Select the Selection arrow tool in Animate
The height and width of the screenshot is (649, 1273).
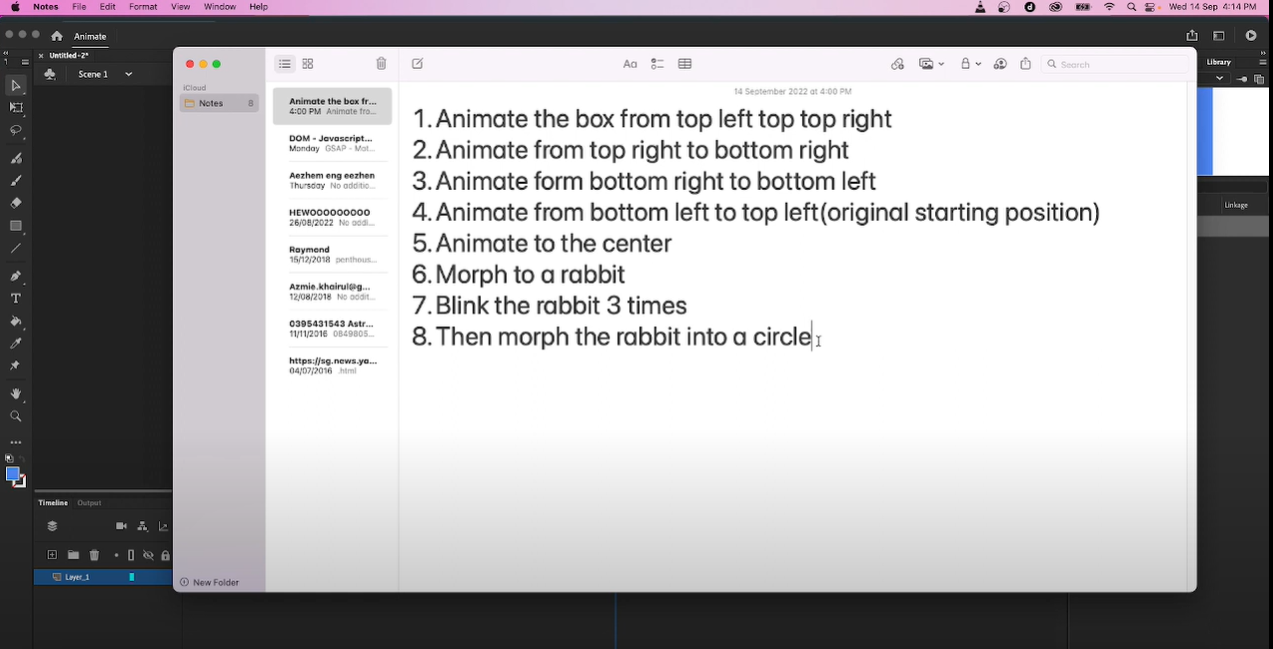[16, 86]
